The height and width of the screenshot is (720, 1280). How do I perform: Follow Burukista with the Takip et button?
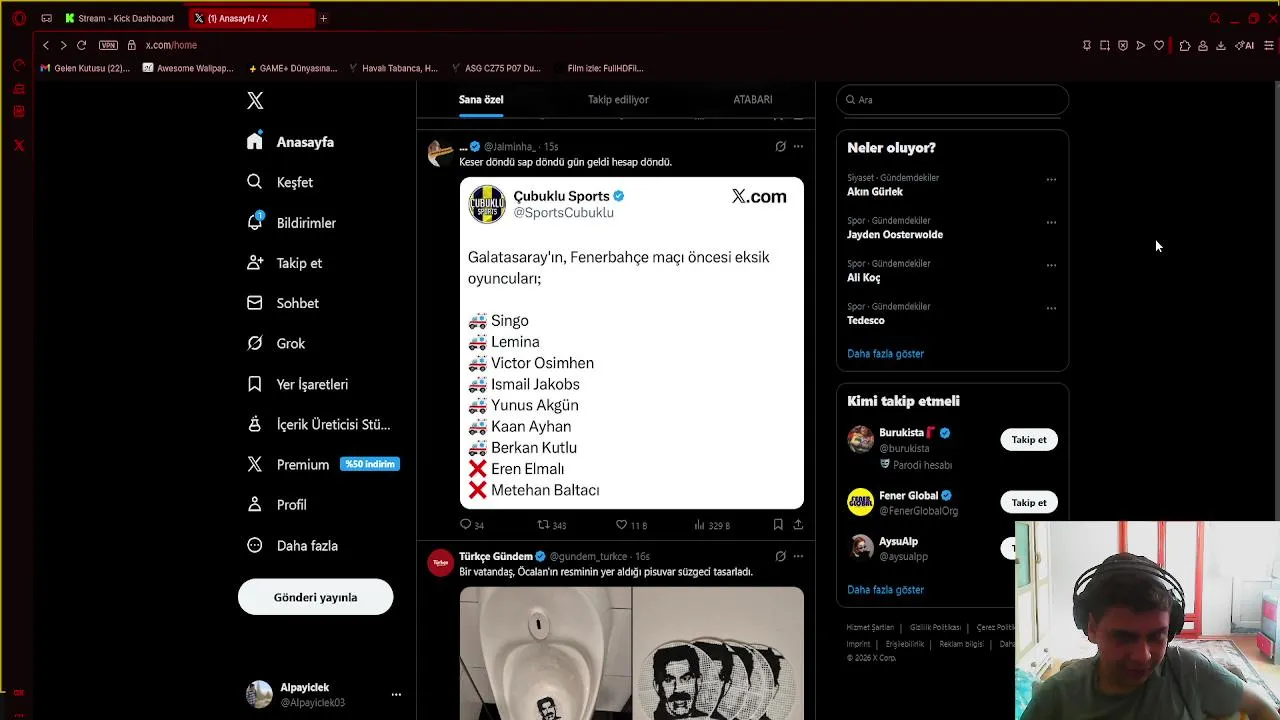click(1028, 440)
